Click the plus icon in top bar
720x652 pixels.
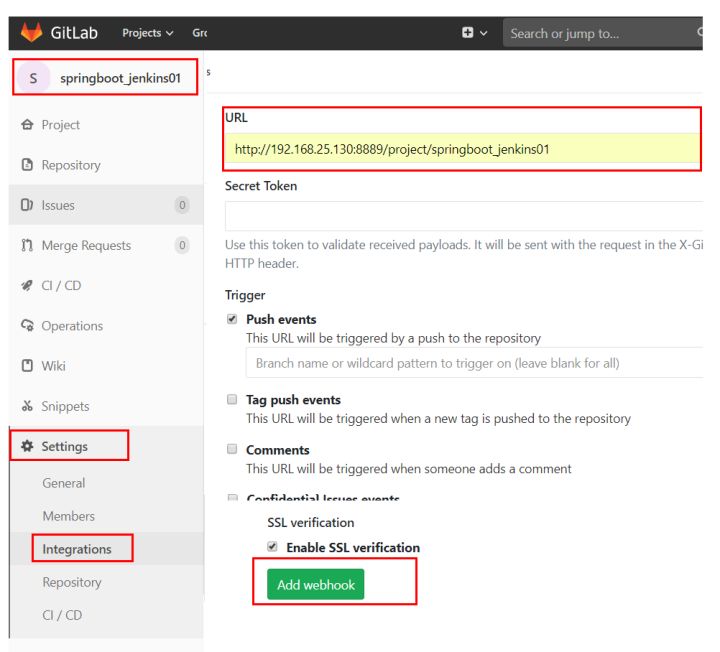(467, 33)
